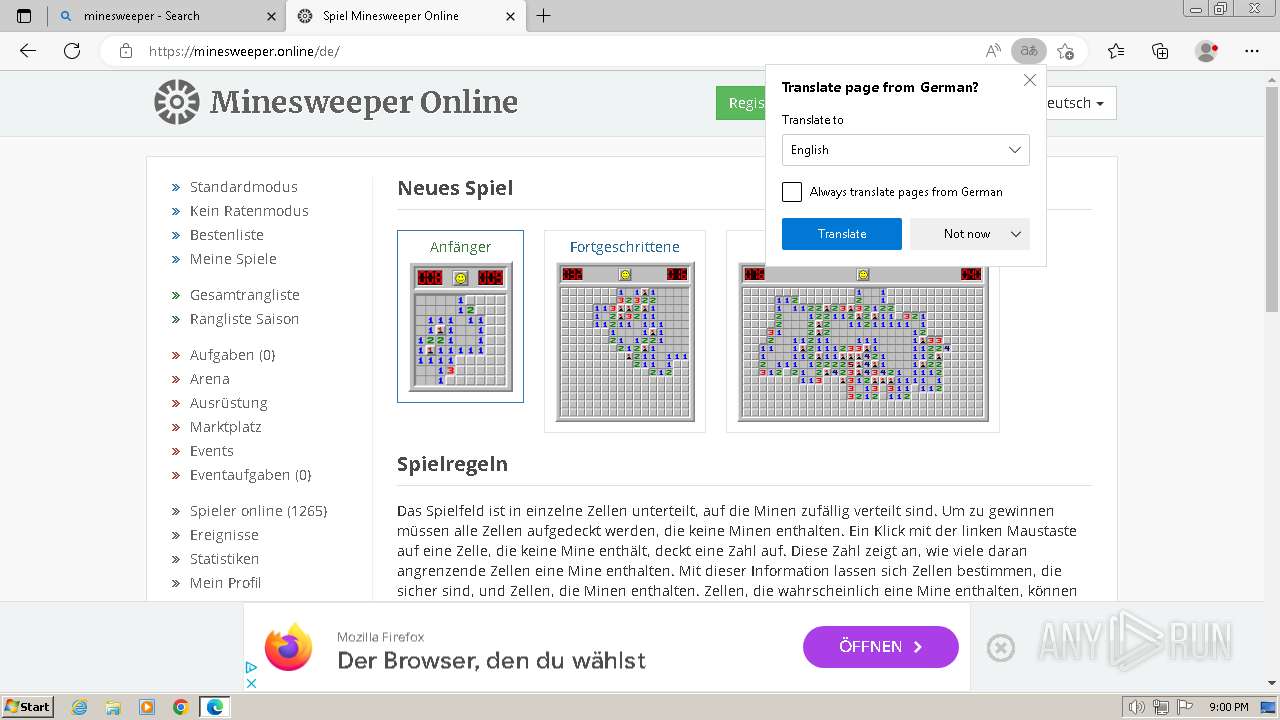Open a new browser tab
Viewport: 1280px width, 720px height.
pyautogui.click(x=543, y=16)
